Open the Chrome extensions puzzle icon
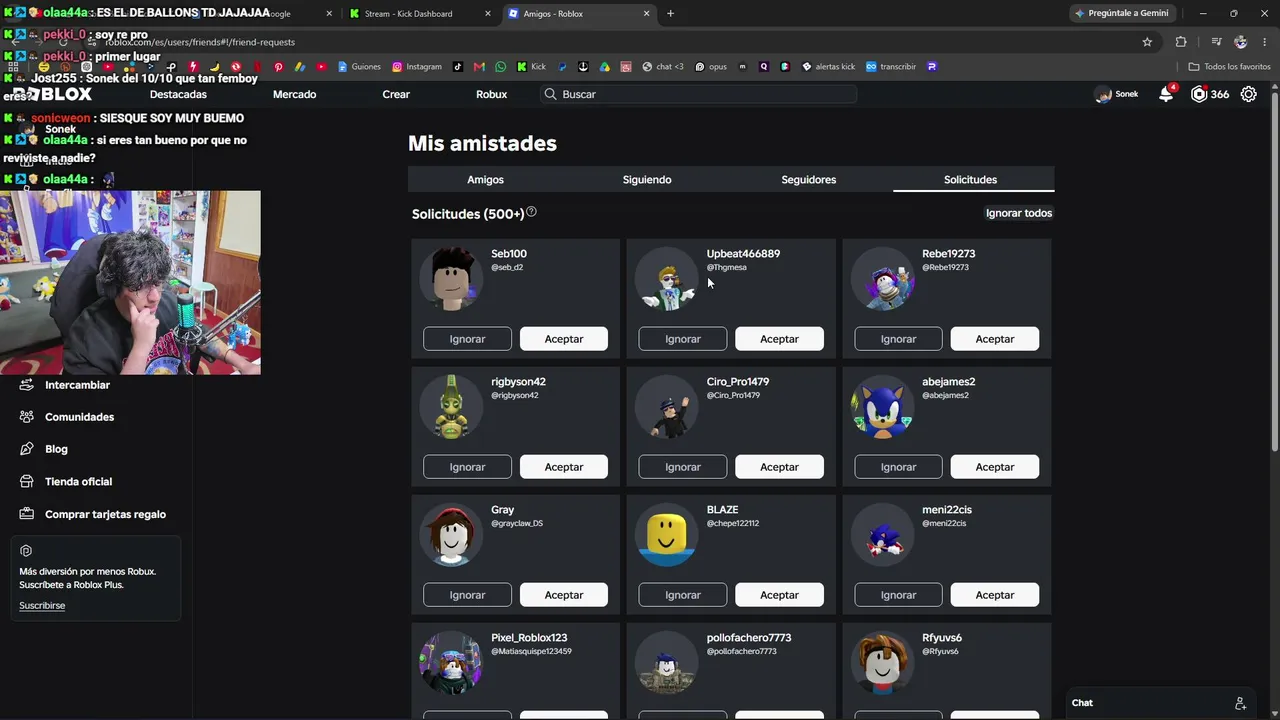Viewport: 1280px width, 720px height. pyautogui.click(x=1181, y=42)
